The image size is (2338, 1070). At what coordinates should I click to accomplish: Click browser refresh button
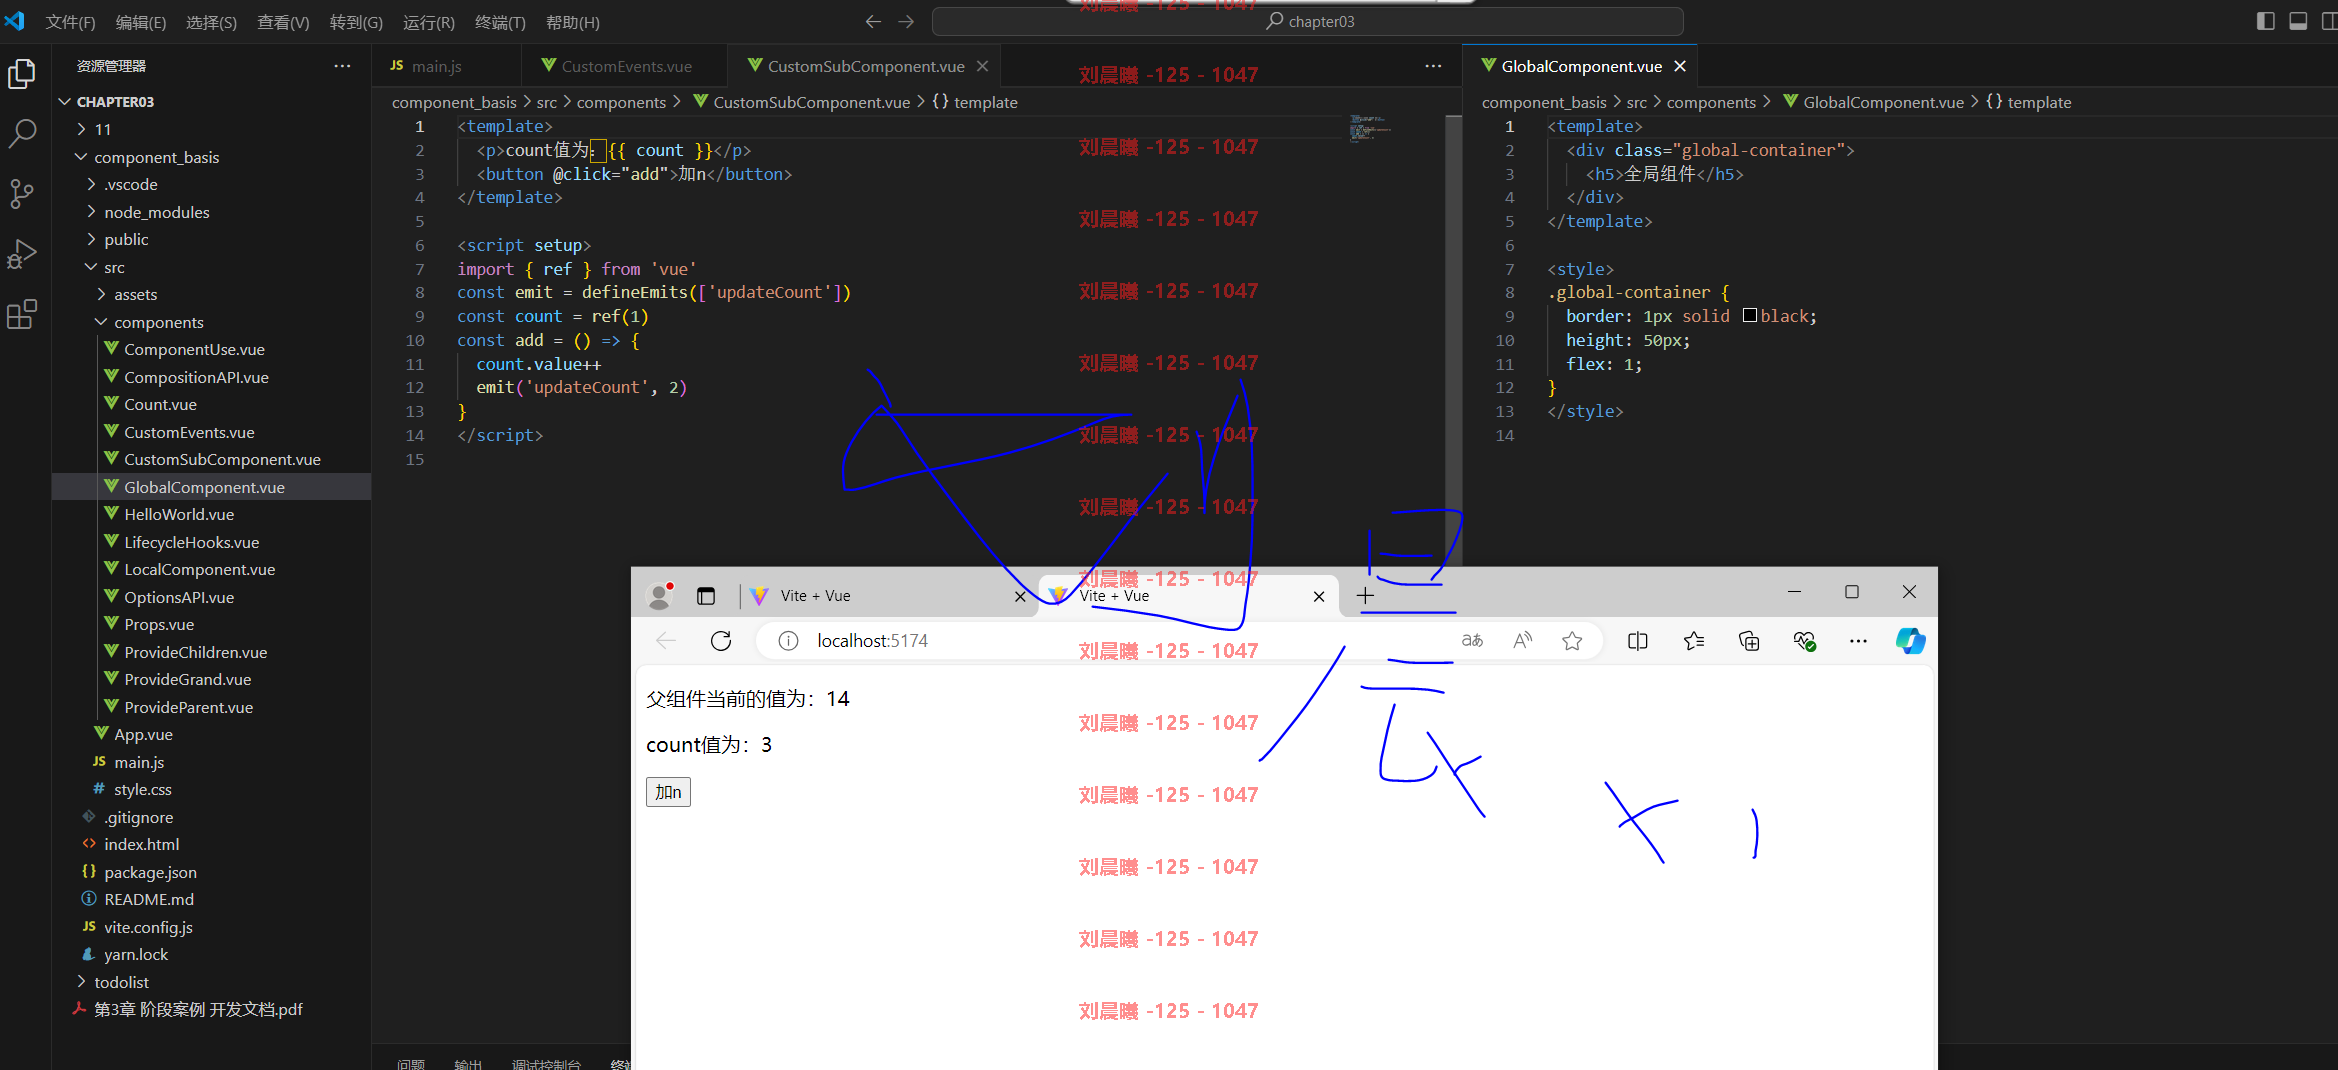click(721, 641)
